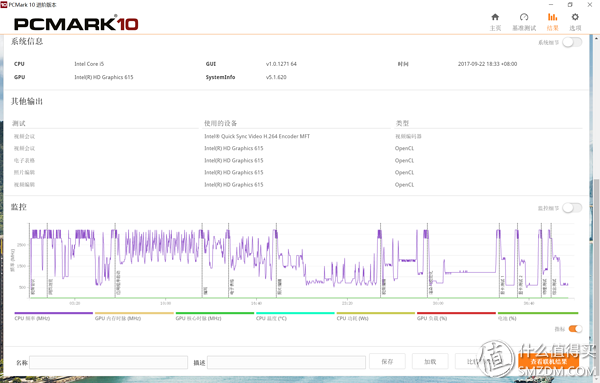The height and width of the screenshot is (383, 600).
Task: Click the scrollbar up arrow
Action: pyautogui.click(x=597, y=38)
